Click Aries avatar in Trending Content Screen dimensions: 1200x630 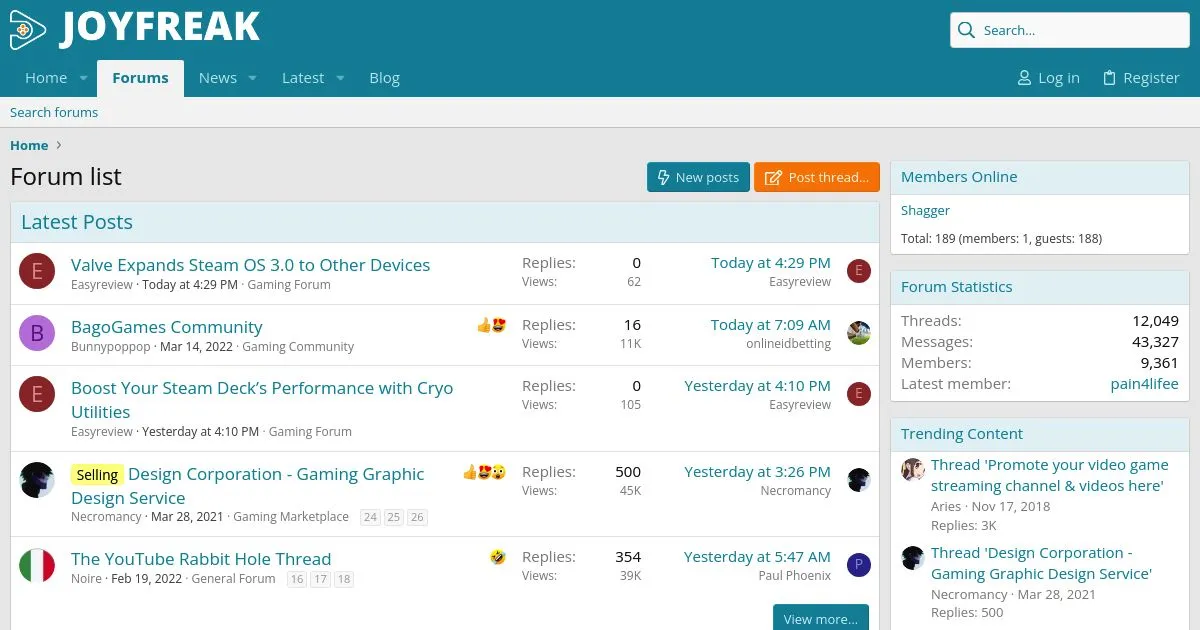point(912,469)
